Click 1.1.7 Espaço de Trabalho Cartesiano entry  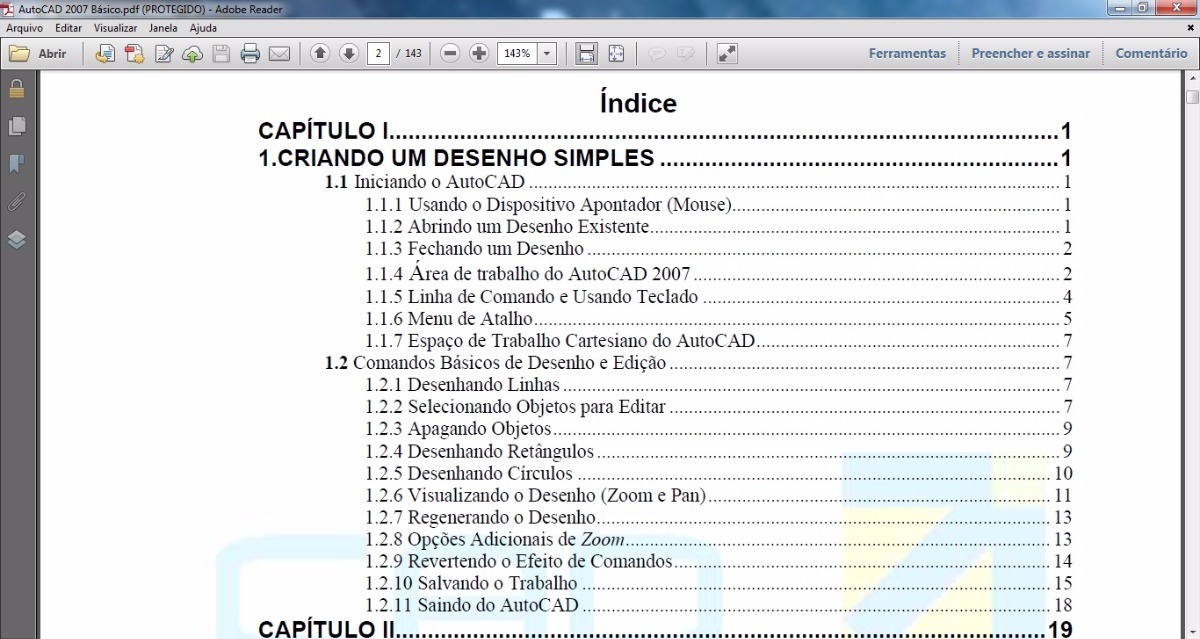click(x=719, y=341)
